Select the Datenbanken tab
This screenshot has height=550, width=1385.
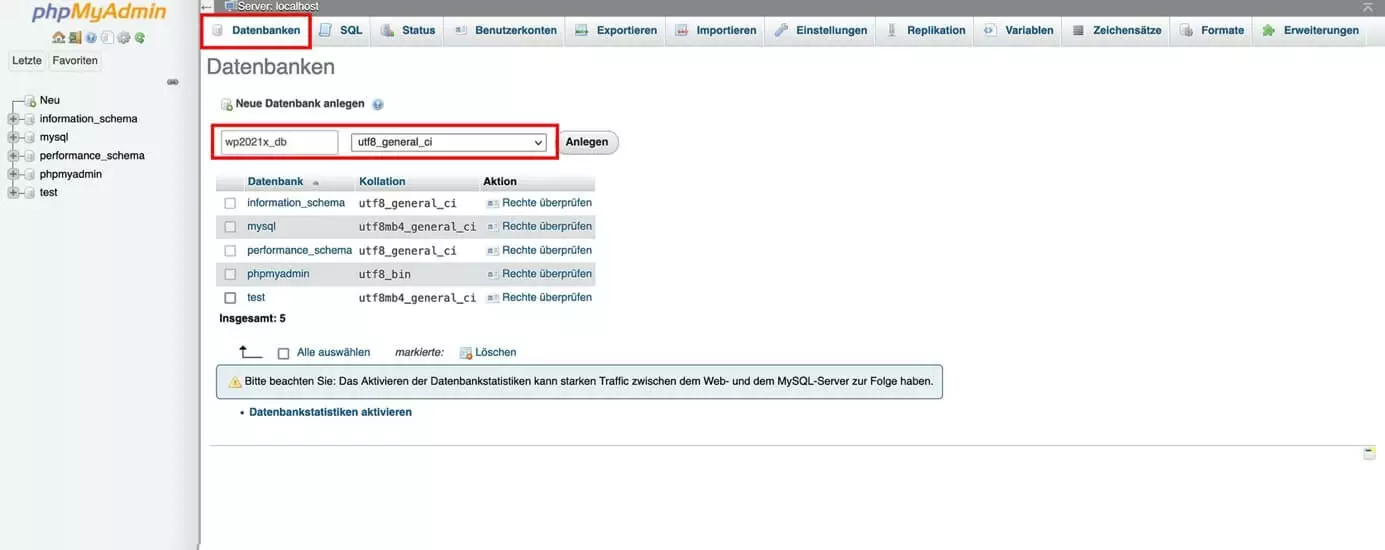[x=256, y=30]
